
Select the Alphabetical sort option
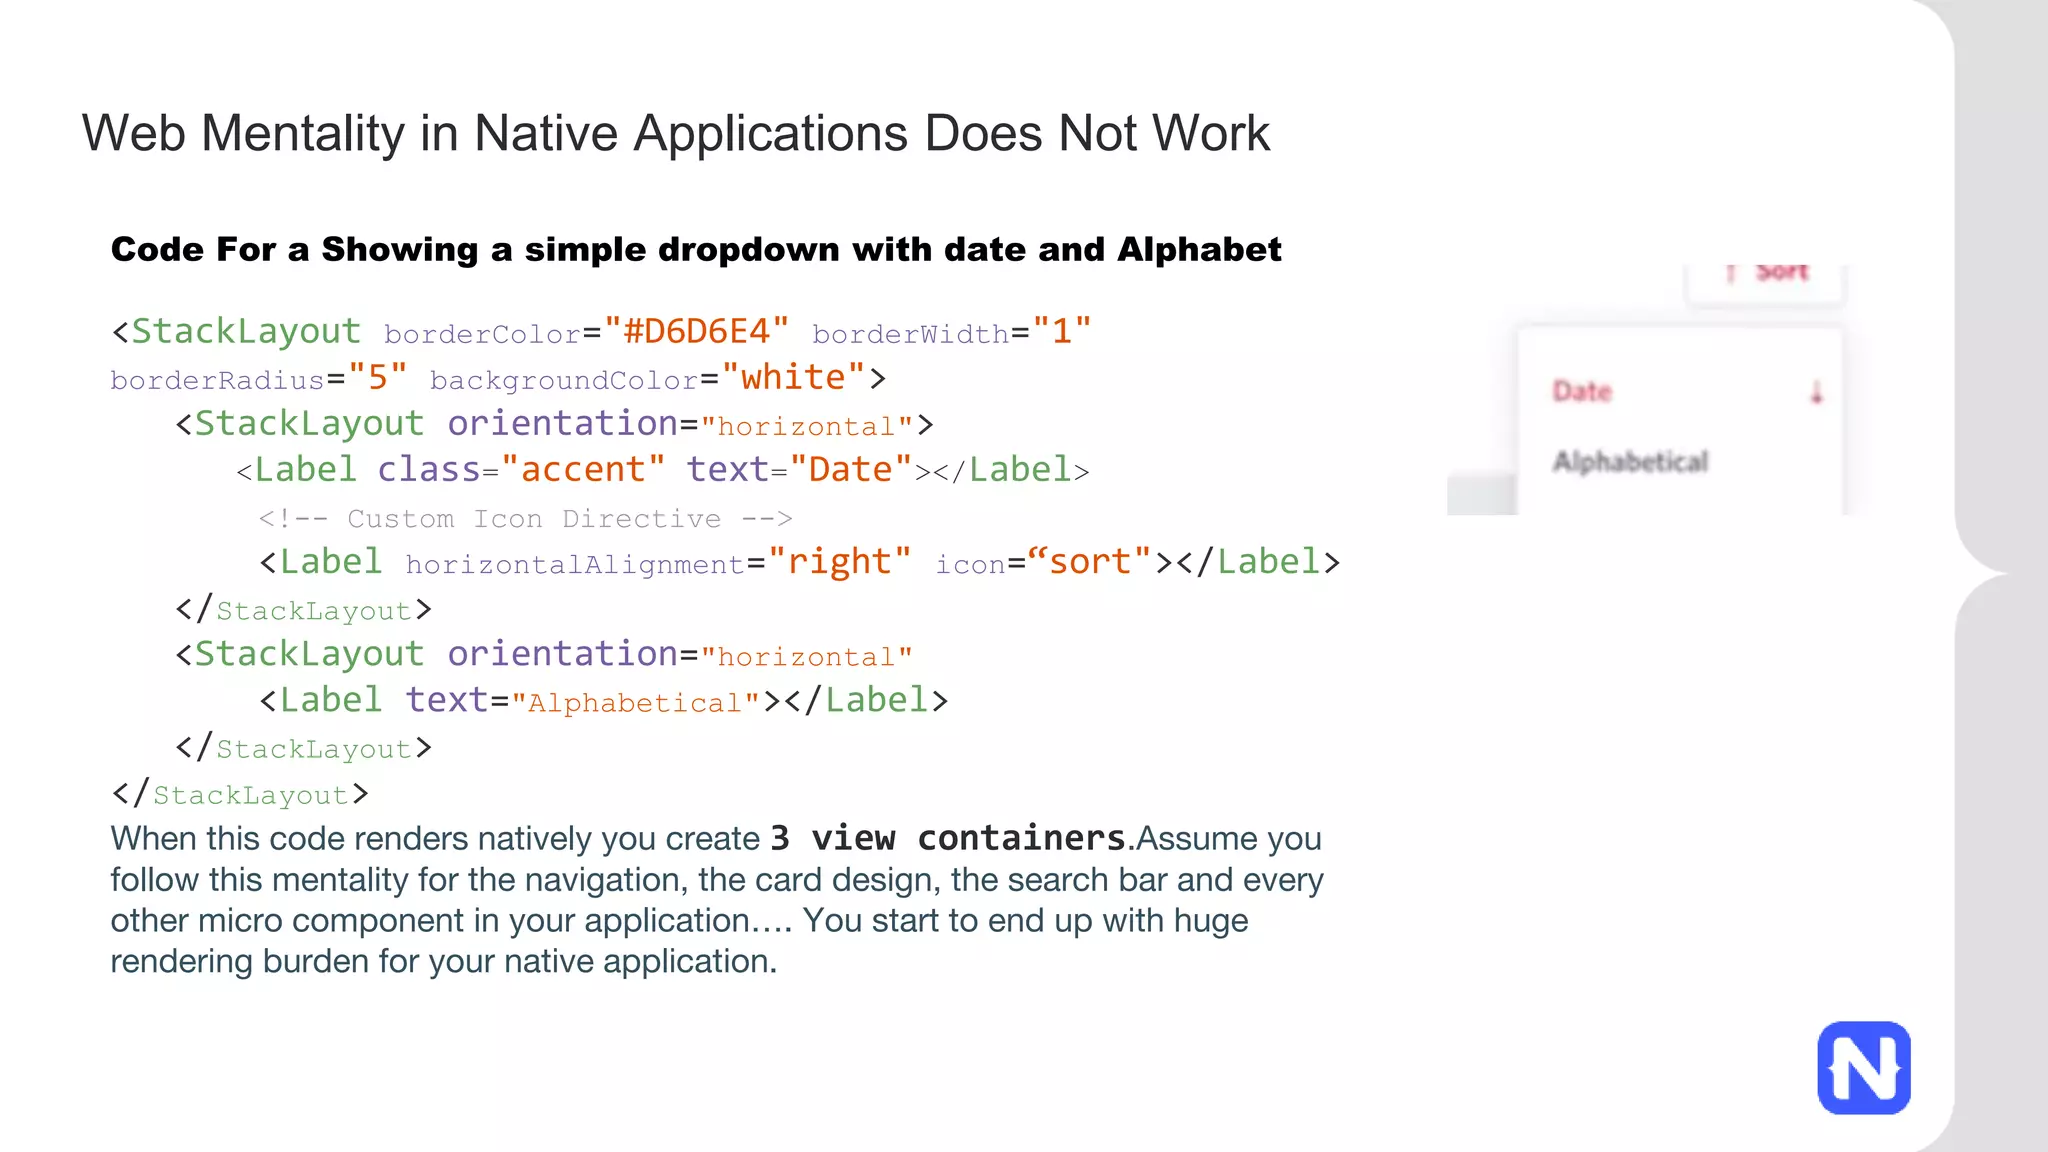pyautogui.click(x=1630, y=461)
